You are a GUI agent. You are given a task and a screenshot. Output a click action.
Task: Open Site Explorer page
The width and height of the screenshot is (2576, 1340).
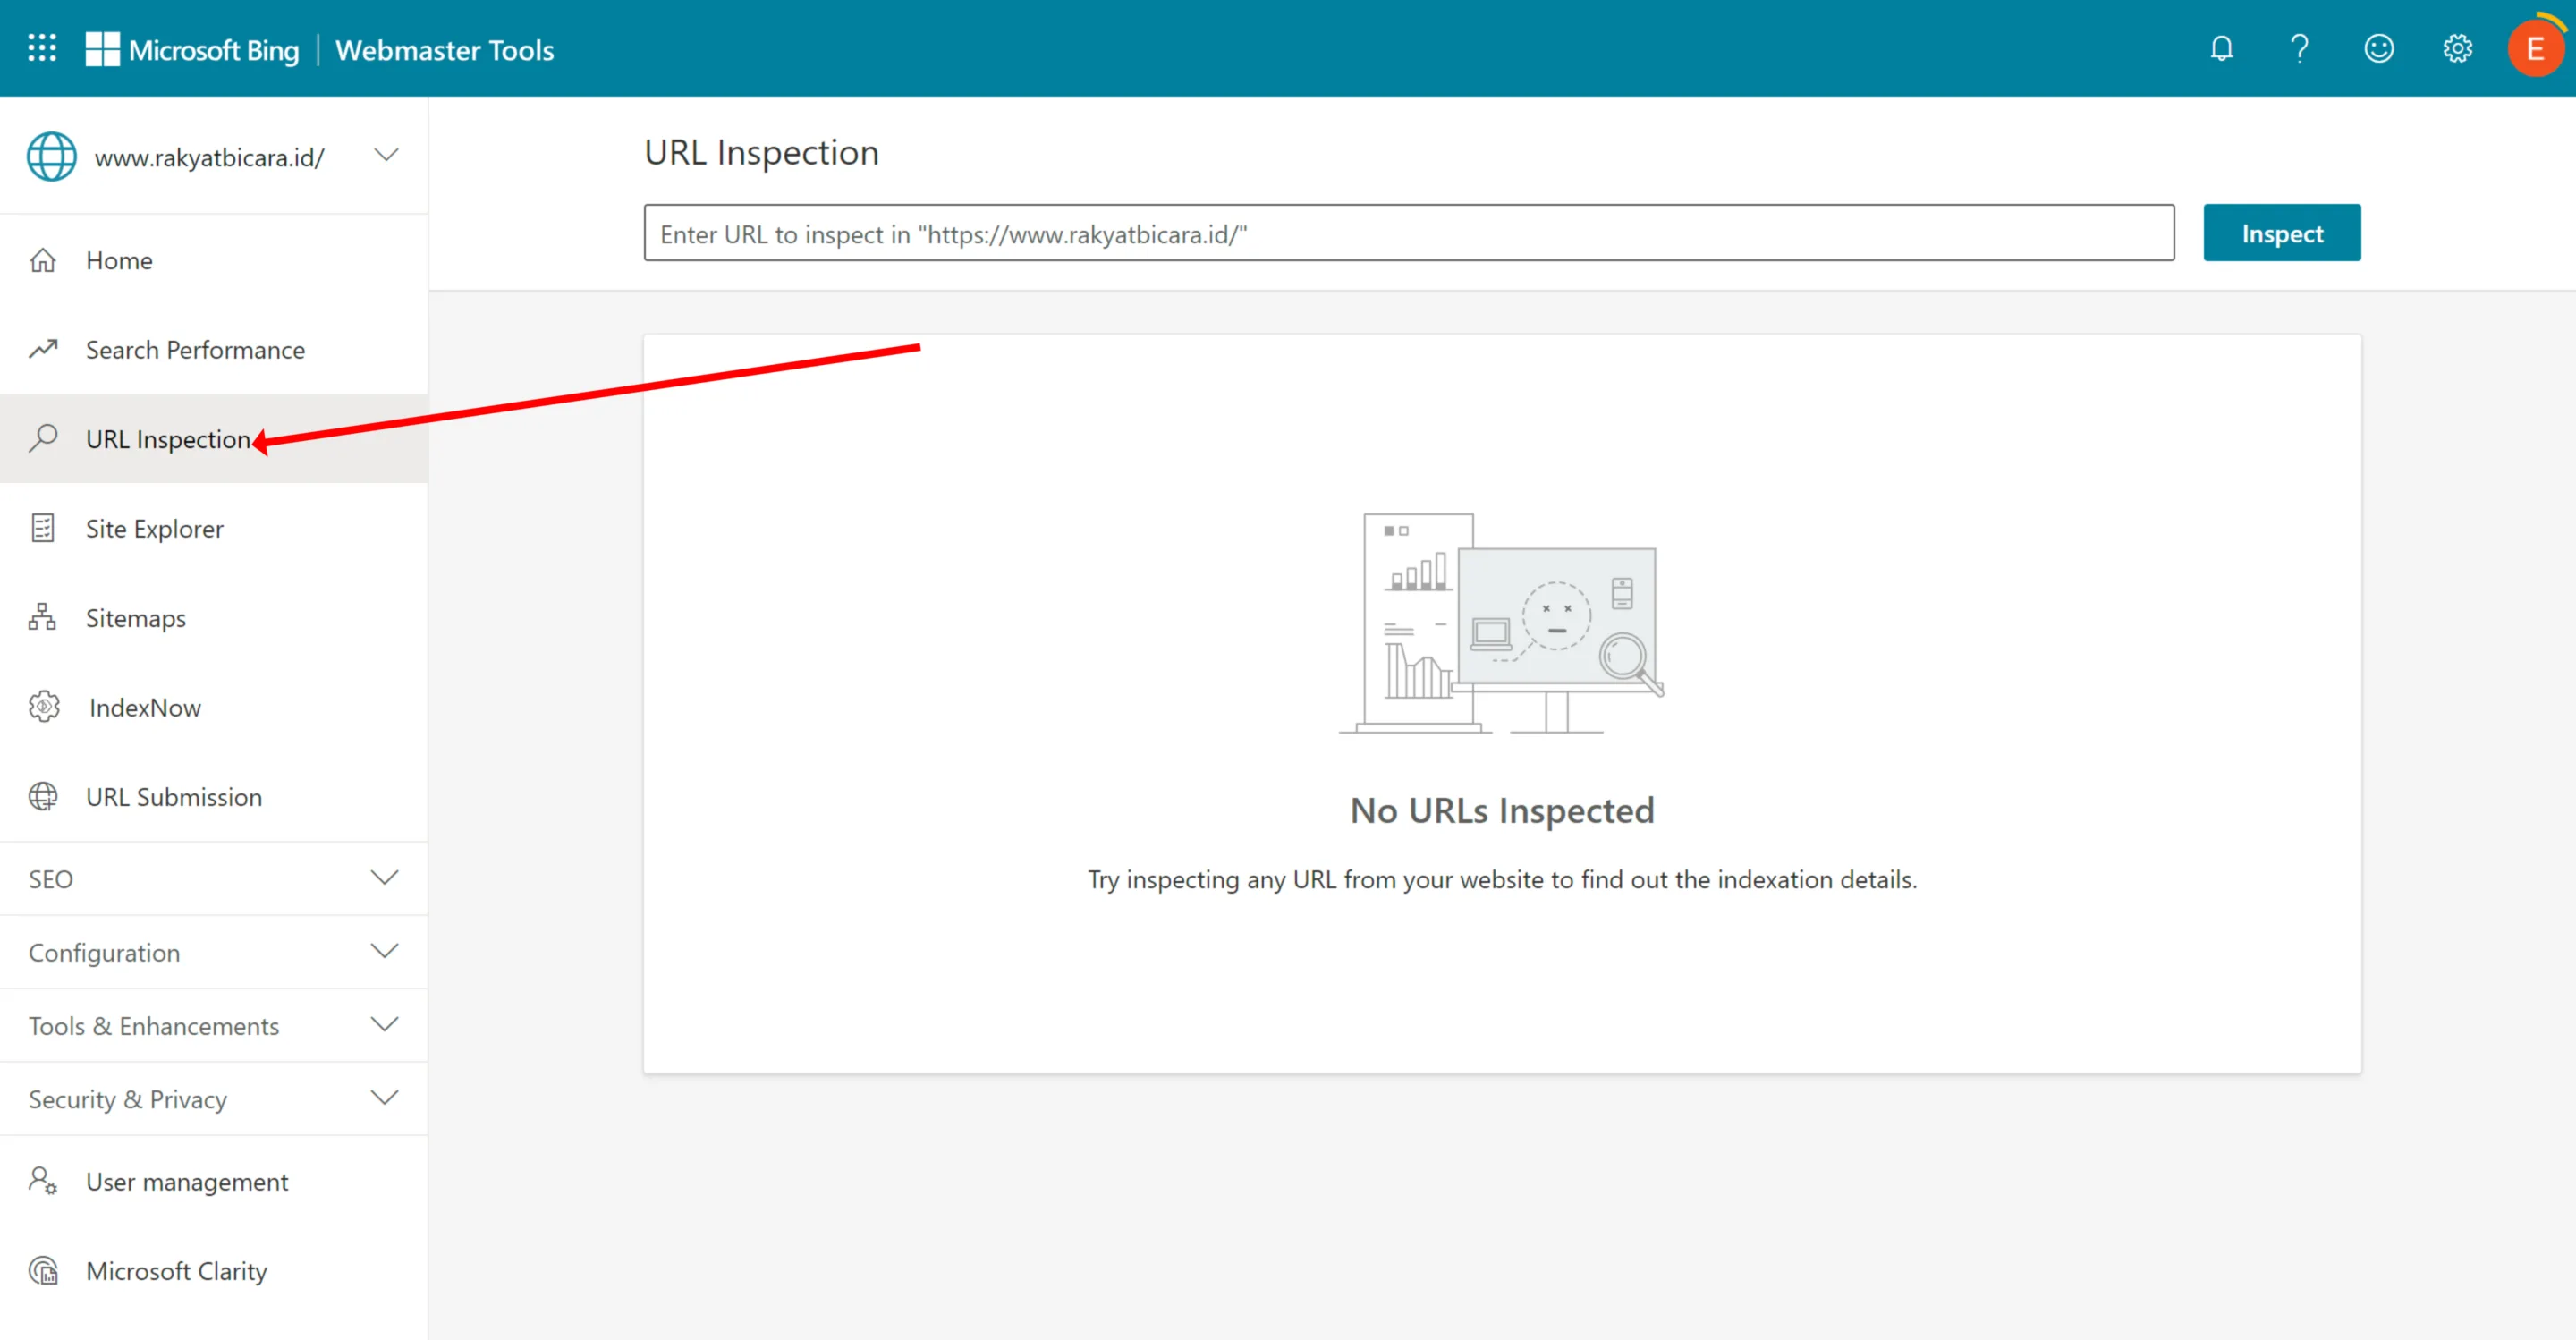[x=214, y=528]
